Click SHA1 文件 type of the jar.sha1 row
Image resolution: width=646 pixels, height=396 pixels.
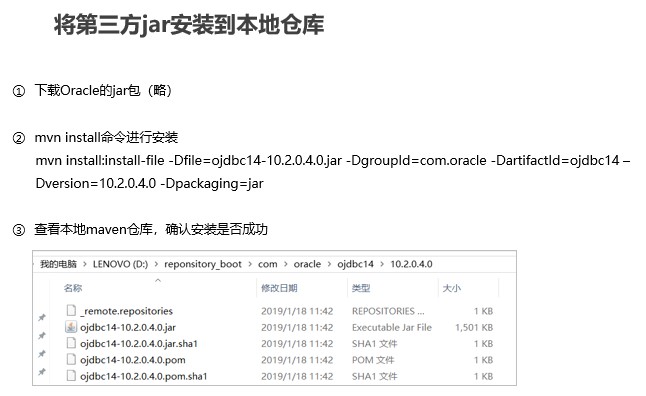click(374, 343)
